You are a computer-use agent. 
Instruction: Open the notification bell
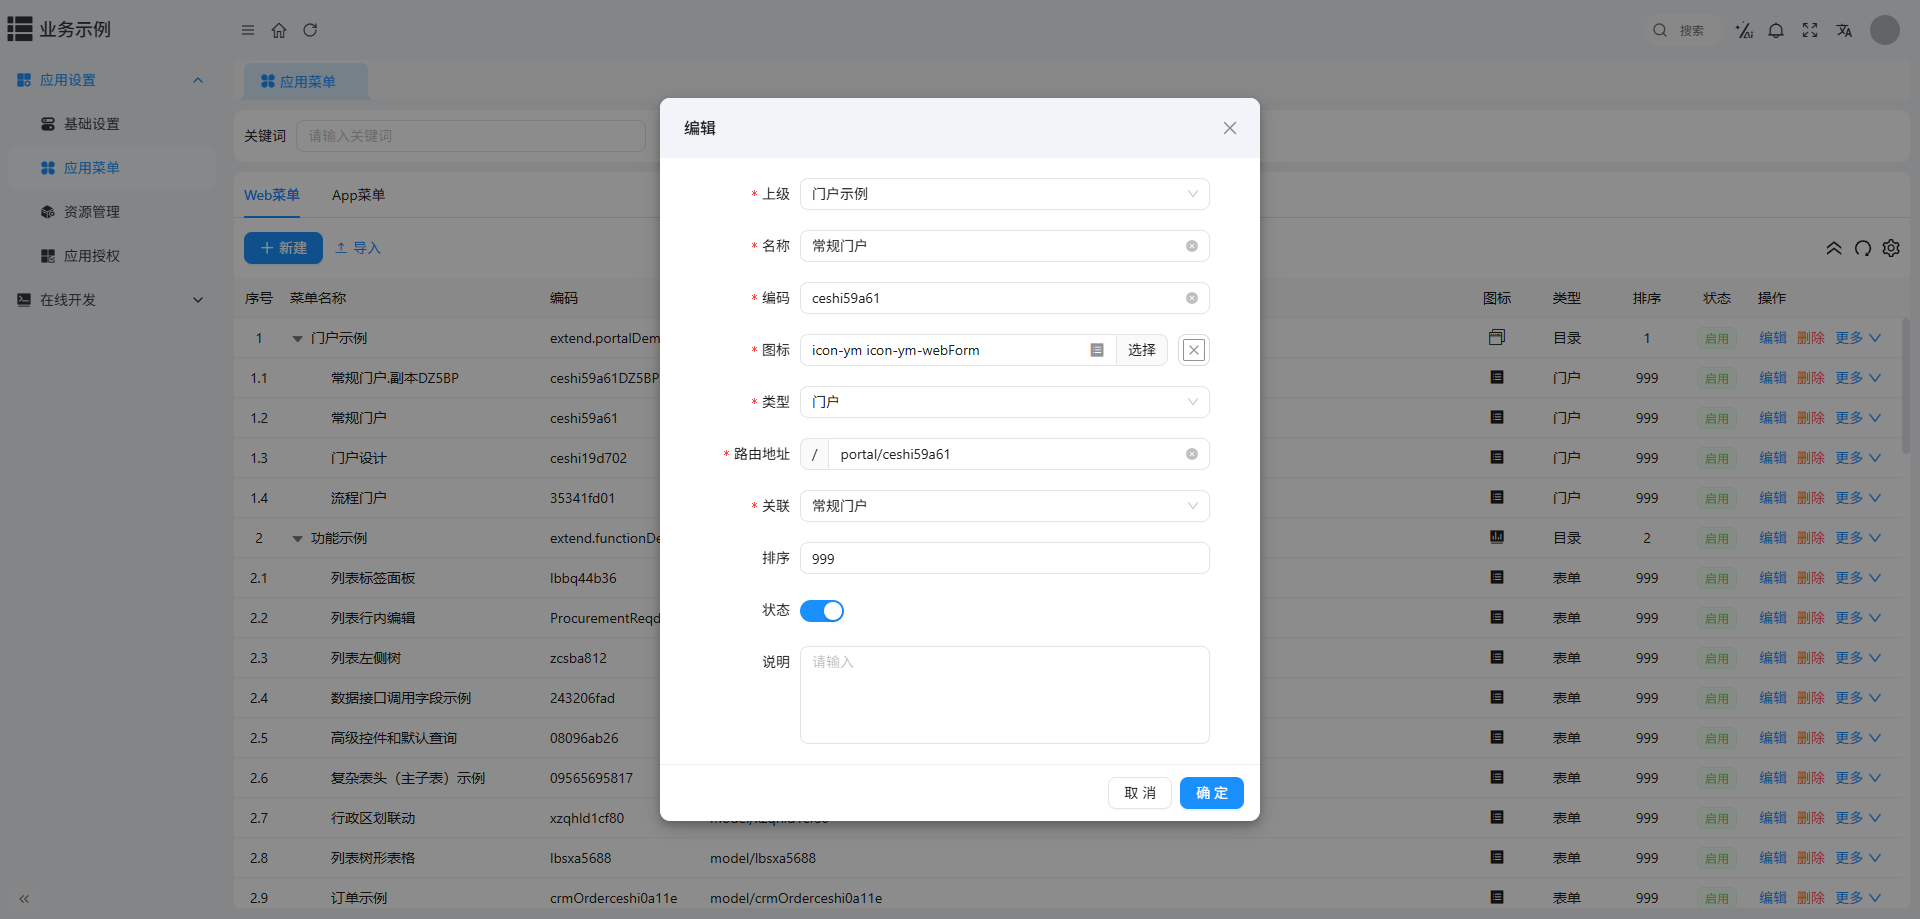coord(1776,30)
